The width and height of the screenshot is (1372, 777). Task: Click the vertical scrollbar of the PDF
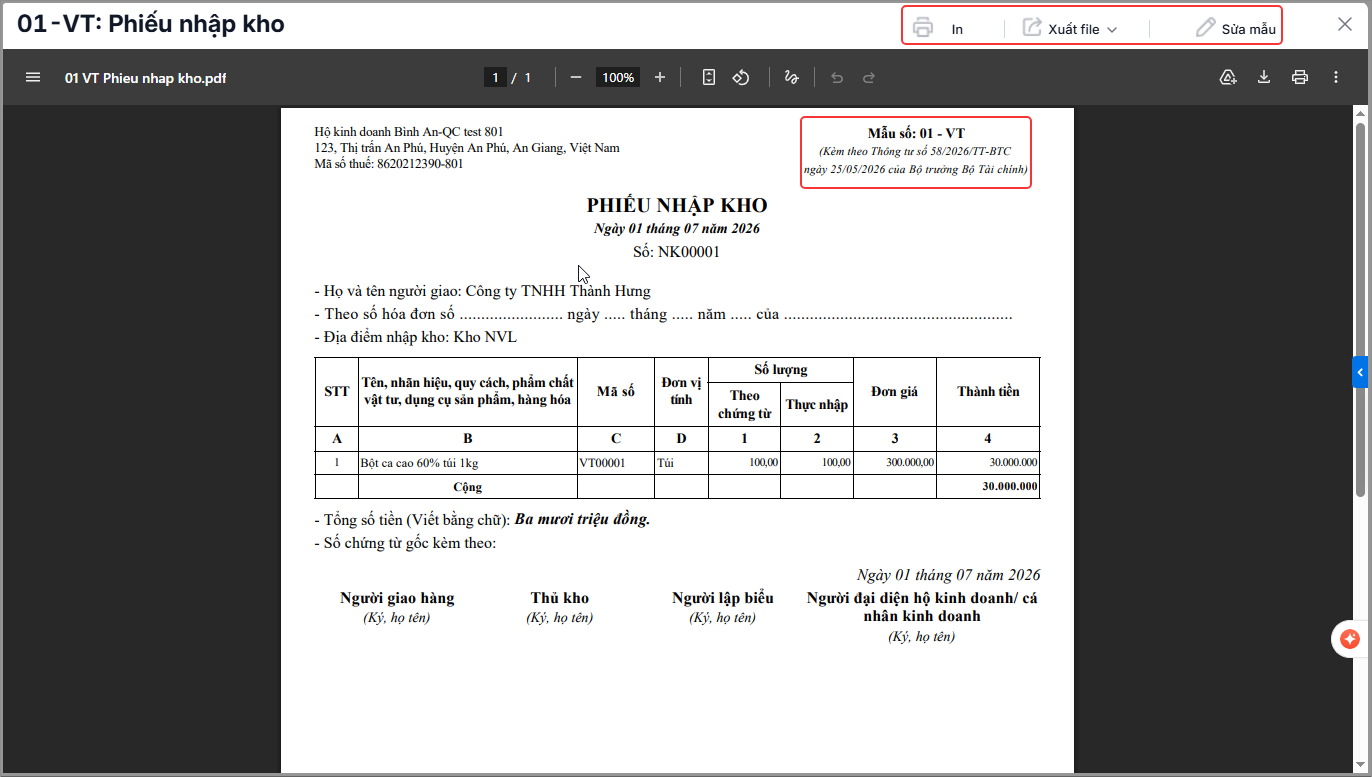click(1360, 310)
